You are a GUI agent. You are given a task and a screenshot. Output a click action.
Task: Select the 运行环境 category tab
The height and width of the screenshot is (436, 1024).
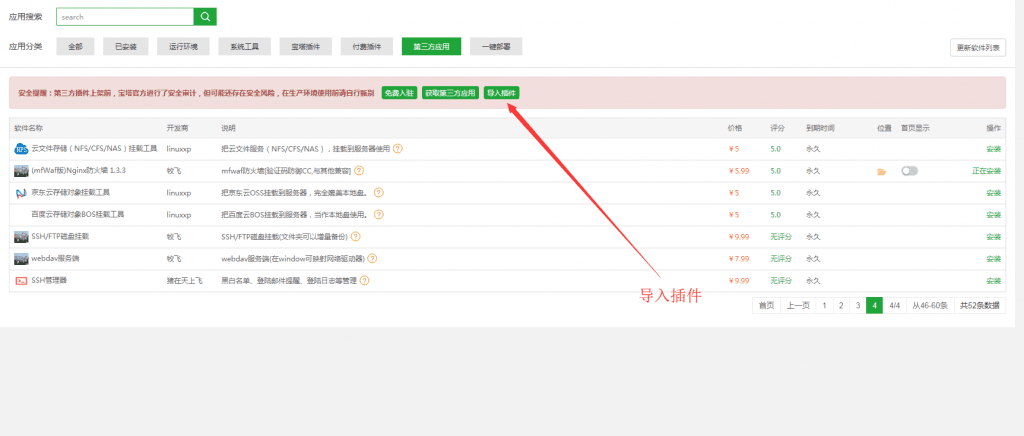(x=183, y=47)
